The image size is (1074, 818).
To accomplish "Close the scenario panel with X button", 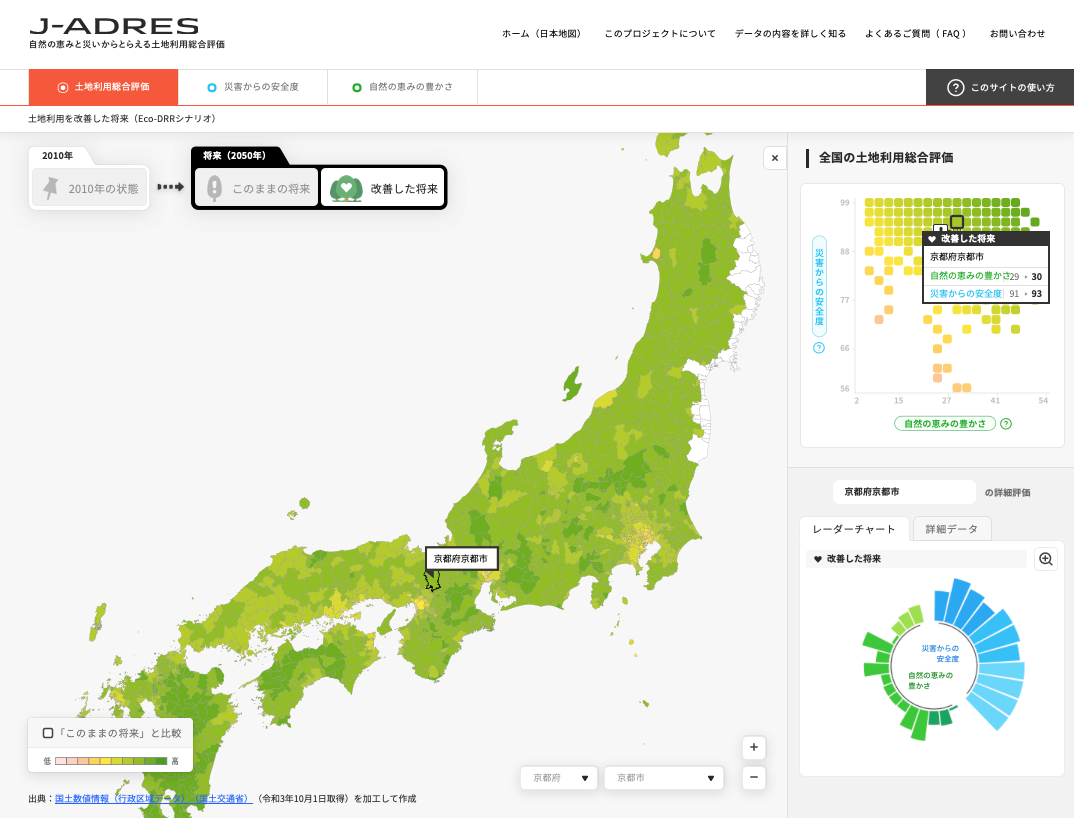I will pos(775,158).
